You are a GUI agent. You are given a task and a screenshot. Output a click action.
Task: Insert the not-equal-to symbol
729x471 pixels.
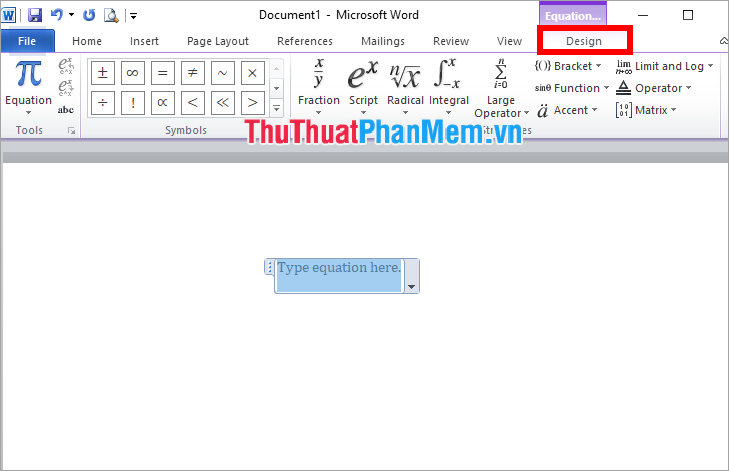click(x=192, y=73)
